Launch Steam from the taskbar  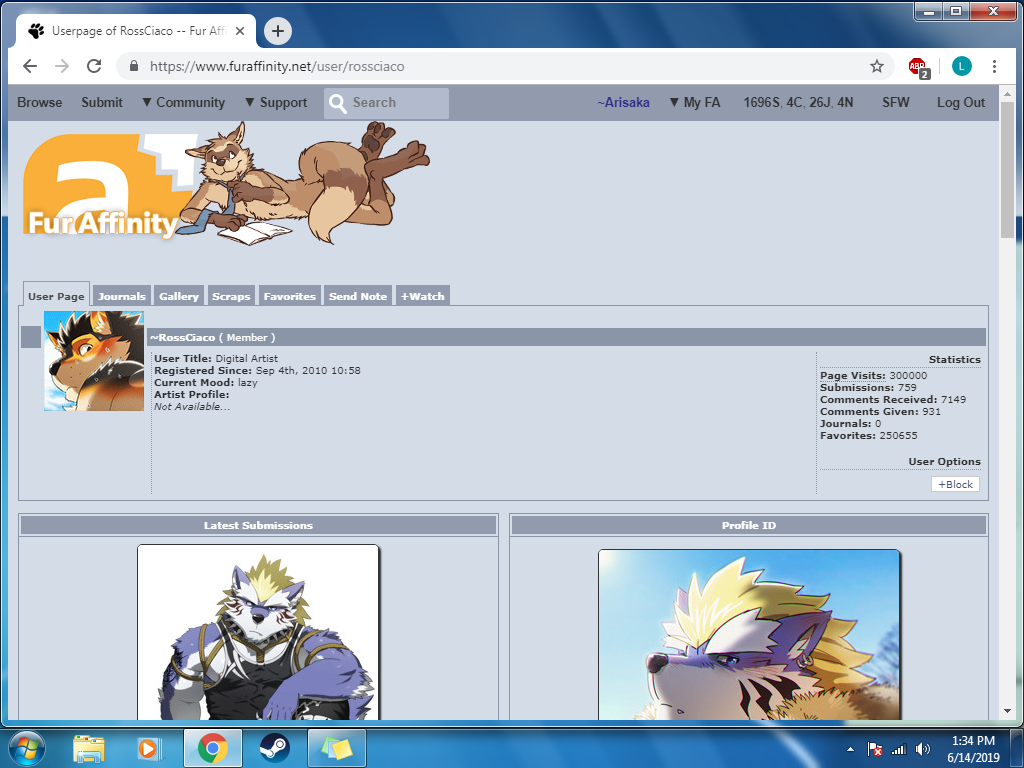point(274,747)
